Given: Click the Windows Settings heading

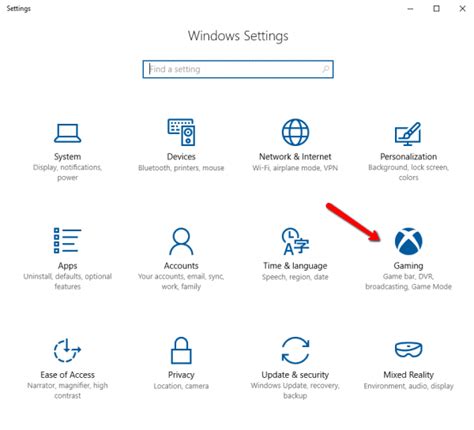Looking at the screenshot, I should tap(238, 36).
